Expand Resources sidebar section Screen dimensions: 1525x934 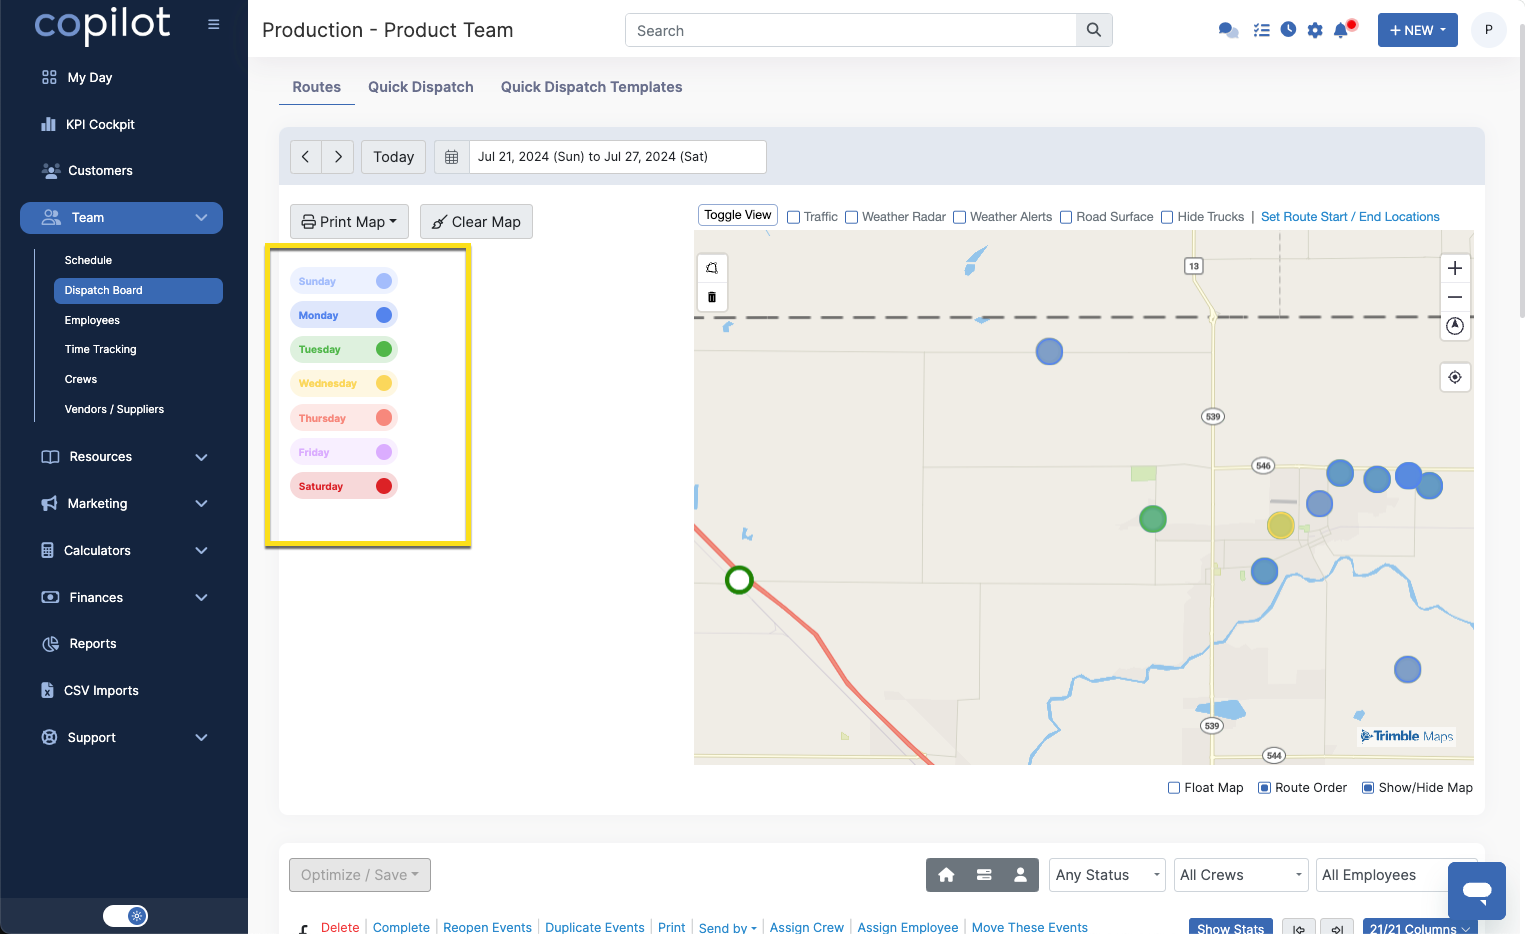tap(125, 457)
